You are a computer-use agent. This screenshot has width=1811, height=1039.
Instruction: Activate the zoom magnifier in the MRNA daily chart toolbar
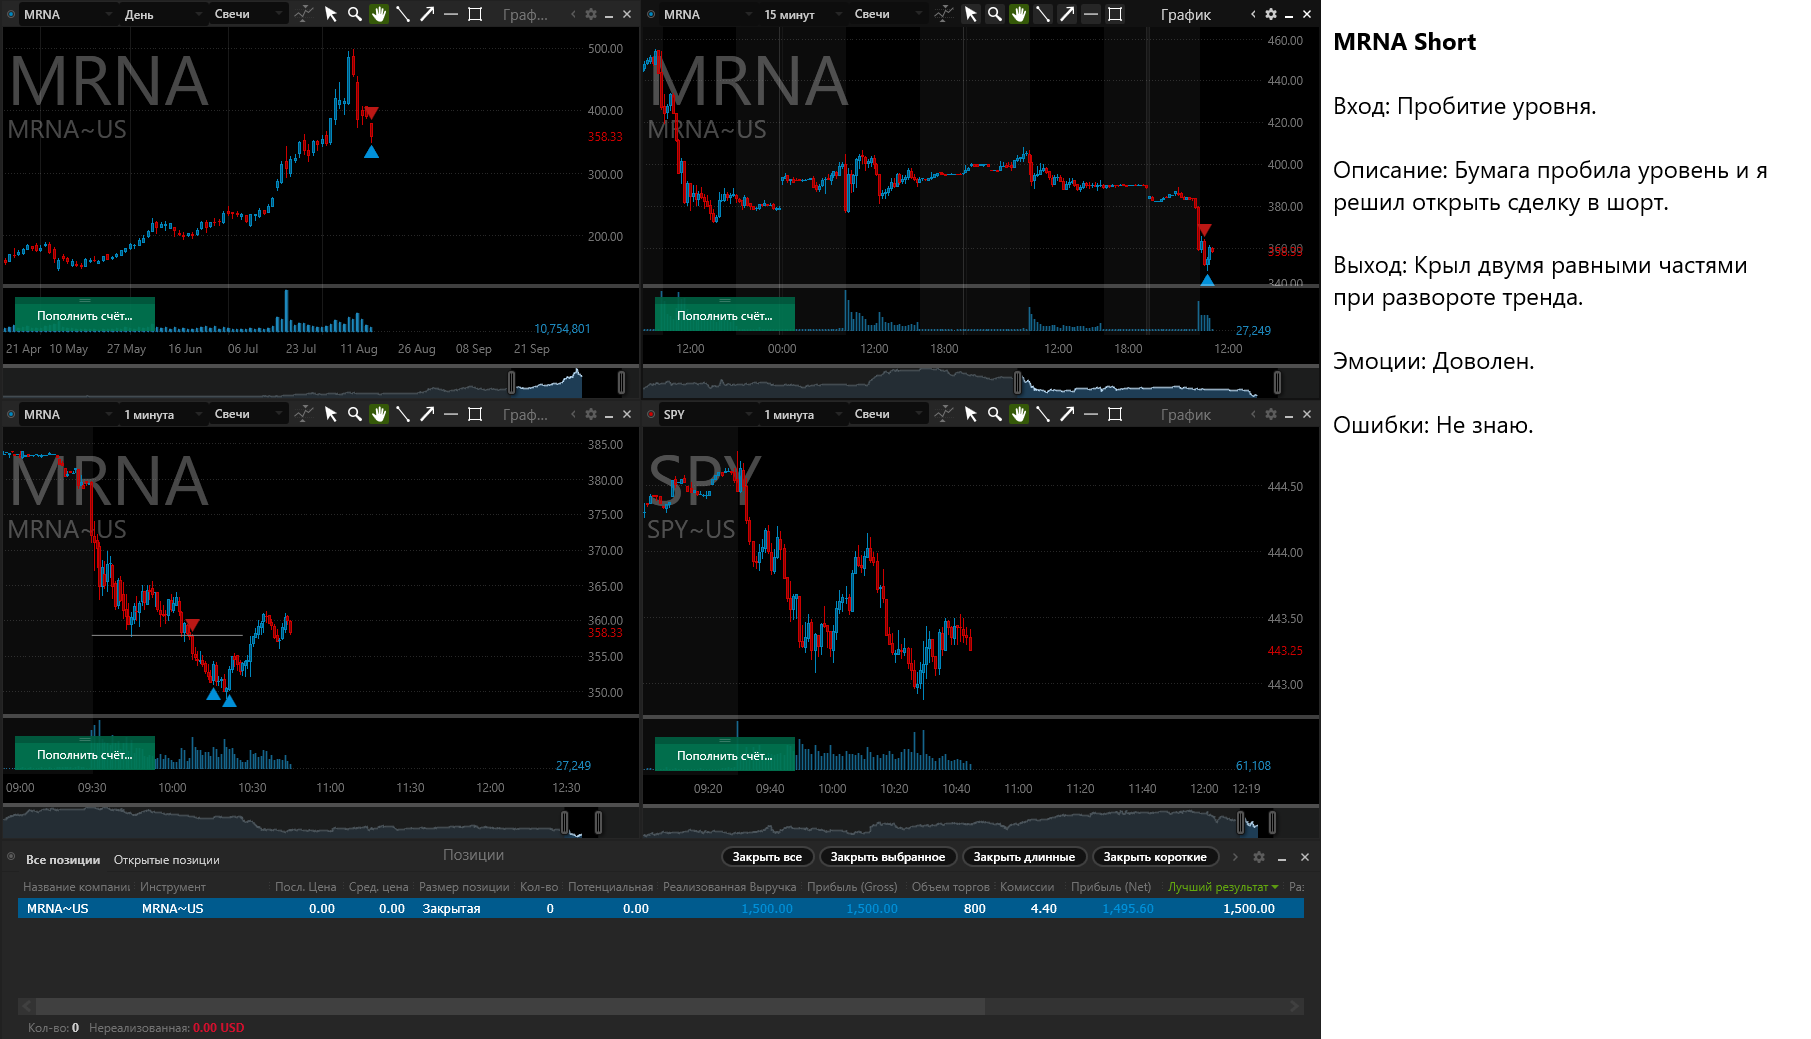(355, 14)
